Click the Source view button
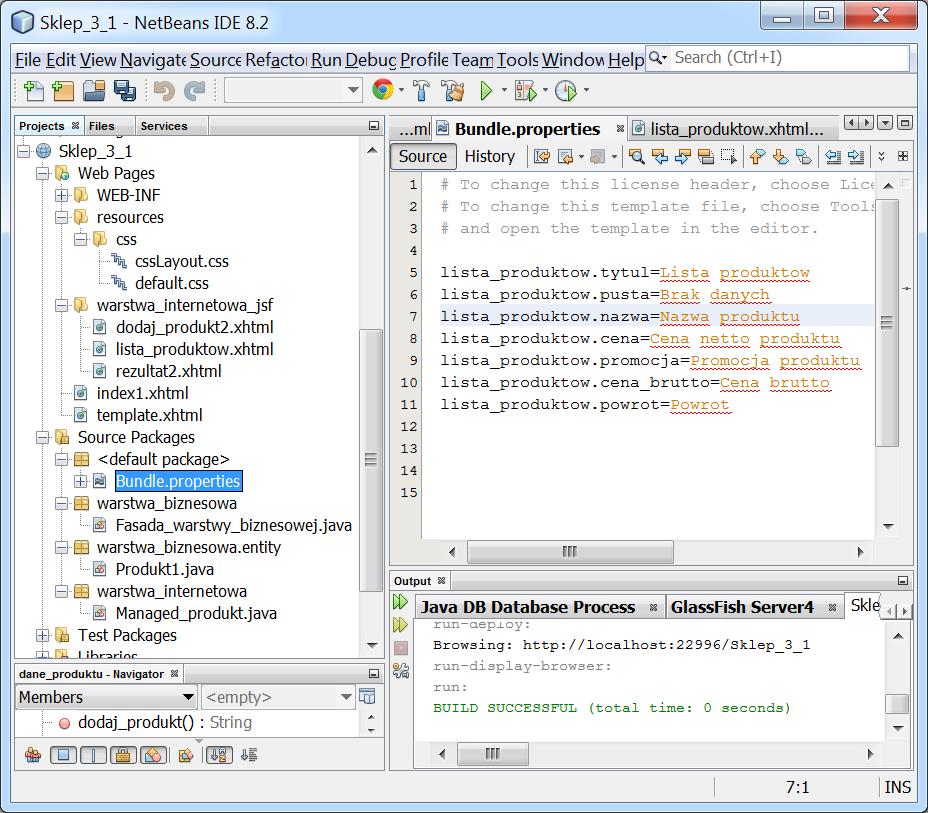Screen dimensions: 928x813 423,156
